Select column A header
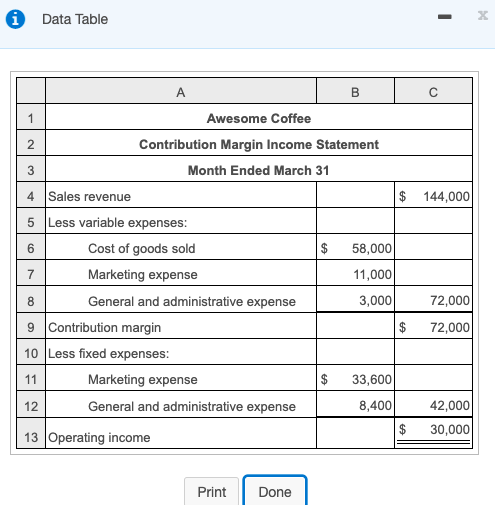Image resolution: width=495 pixels, height=505 pixels. pos(181,91)
